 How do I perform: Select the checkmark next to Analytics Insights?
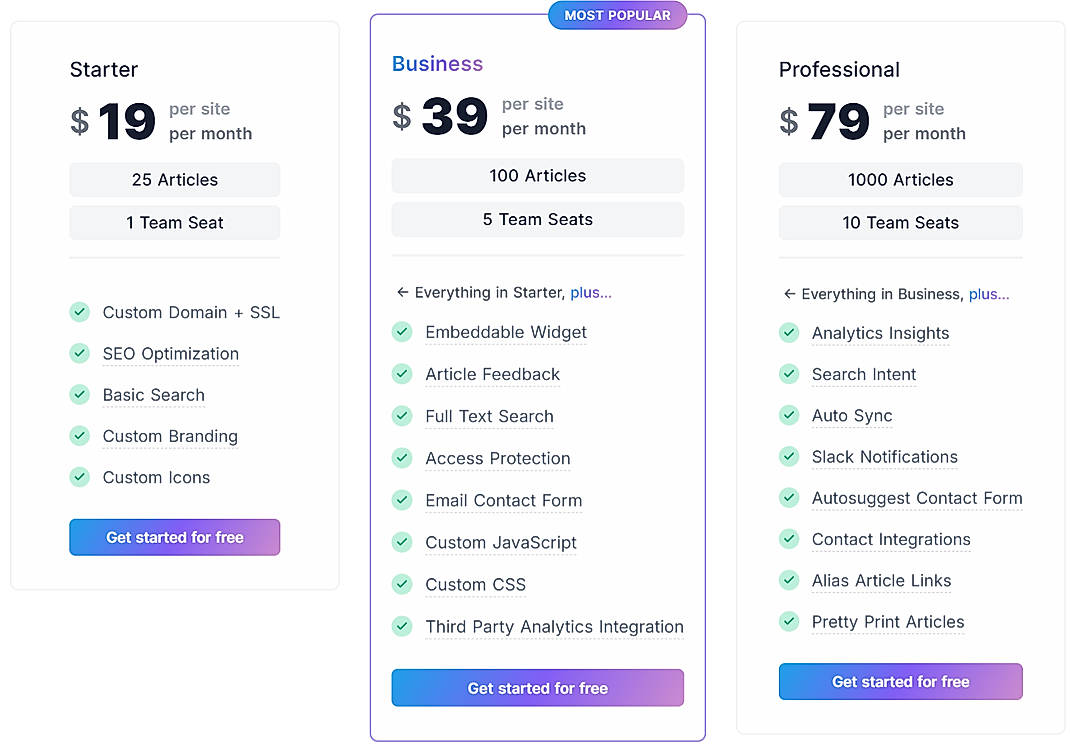pyautogui.click(x=789, y=333)
